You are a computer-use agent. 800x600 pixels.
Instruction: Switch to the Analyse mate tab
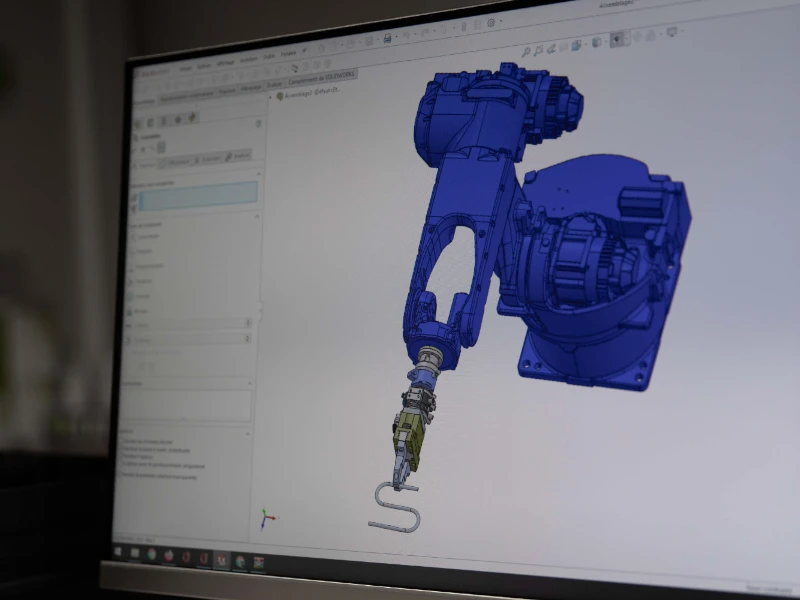(238, 156)
